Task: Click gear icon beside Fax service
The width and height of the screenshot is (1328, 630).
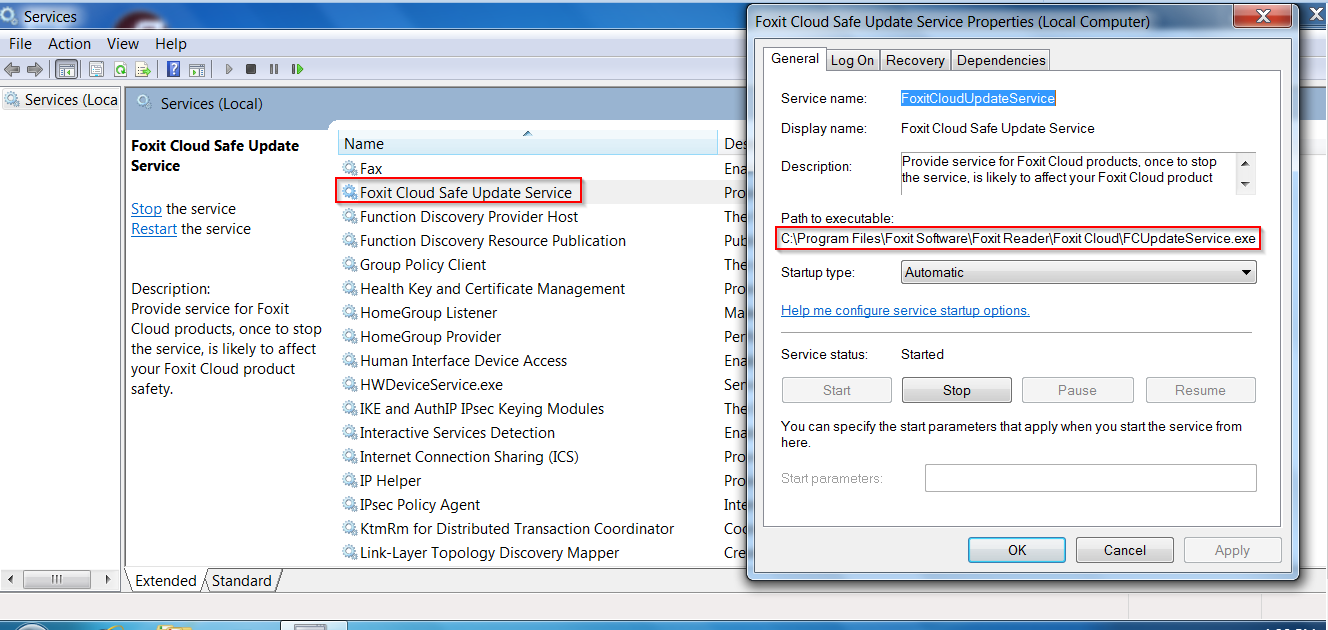Action: pos(350,169)
